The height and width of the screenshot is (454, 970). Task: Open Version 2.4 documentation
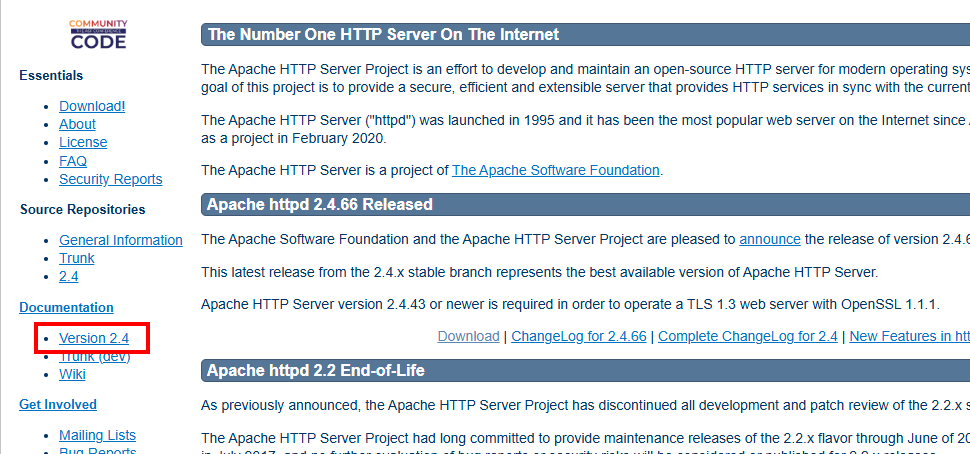coord(94,338)
